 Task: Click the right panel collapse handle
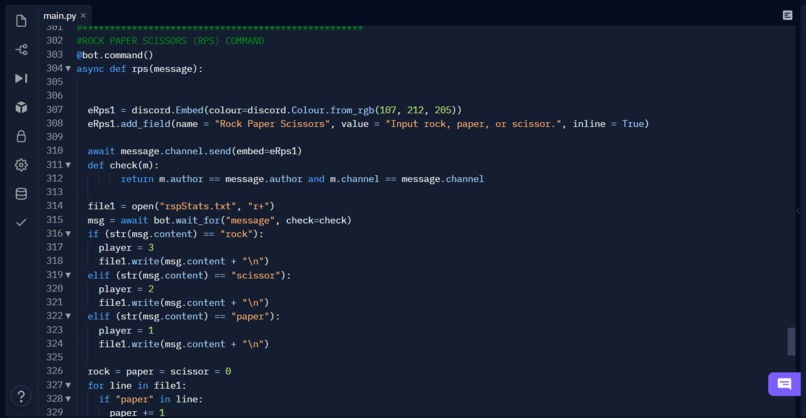[798, 210]
